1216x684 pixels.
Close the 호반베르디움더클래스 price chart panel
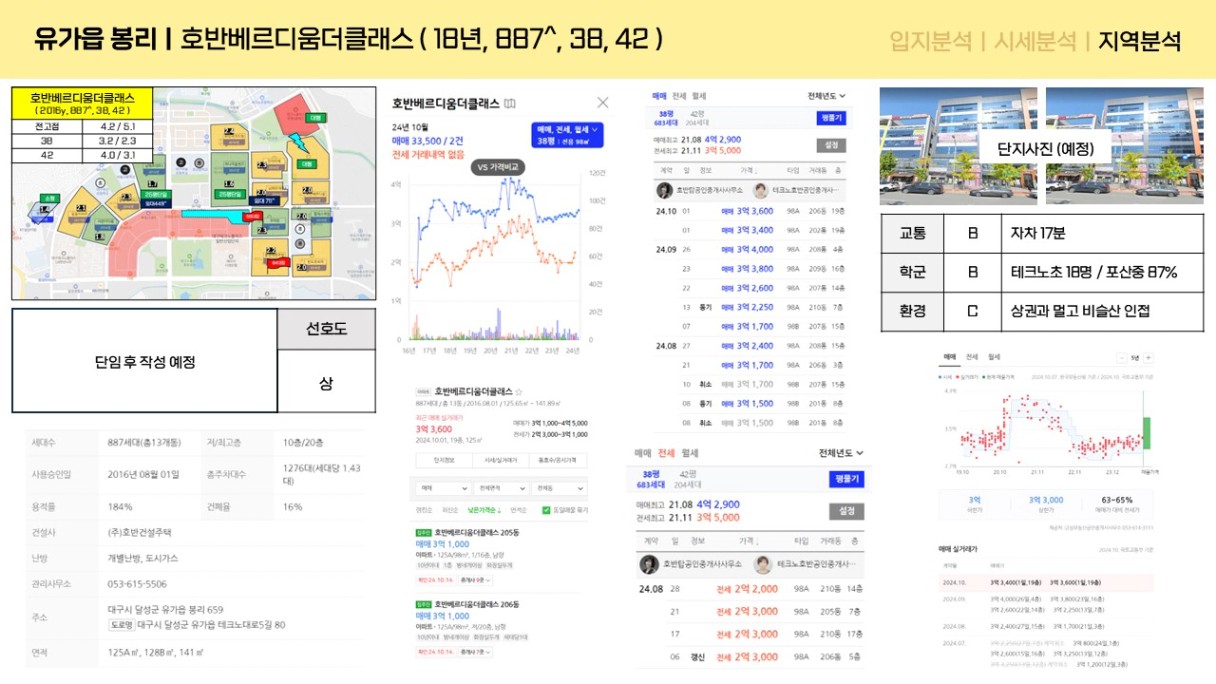pos(602,102)
